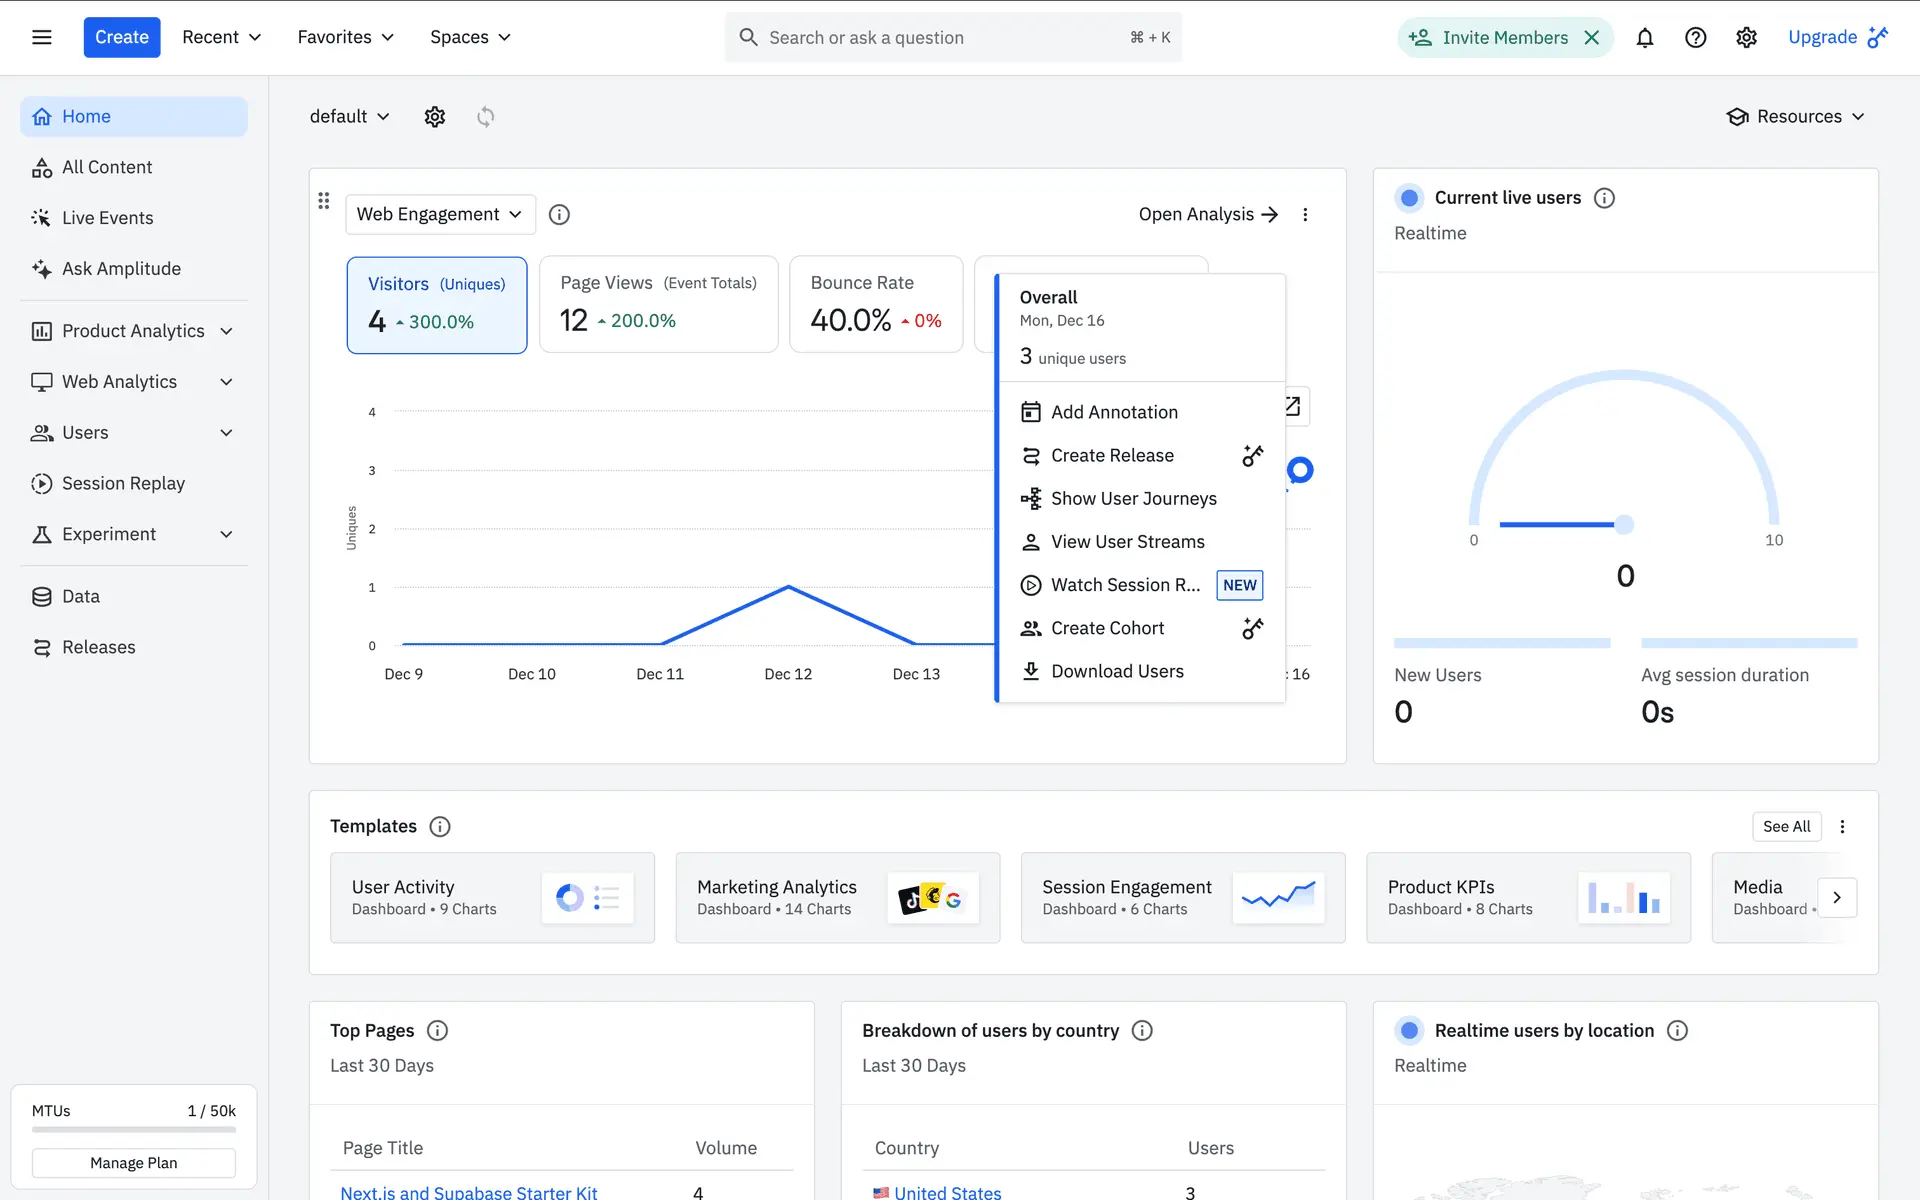Open dashboard settings gear next to default
Image resolution: width=1920 pixels, height=1200 pixels.
(x=434, y=117)
